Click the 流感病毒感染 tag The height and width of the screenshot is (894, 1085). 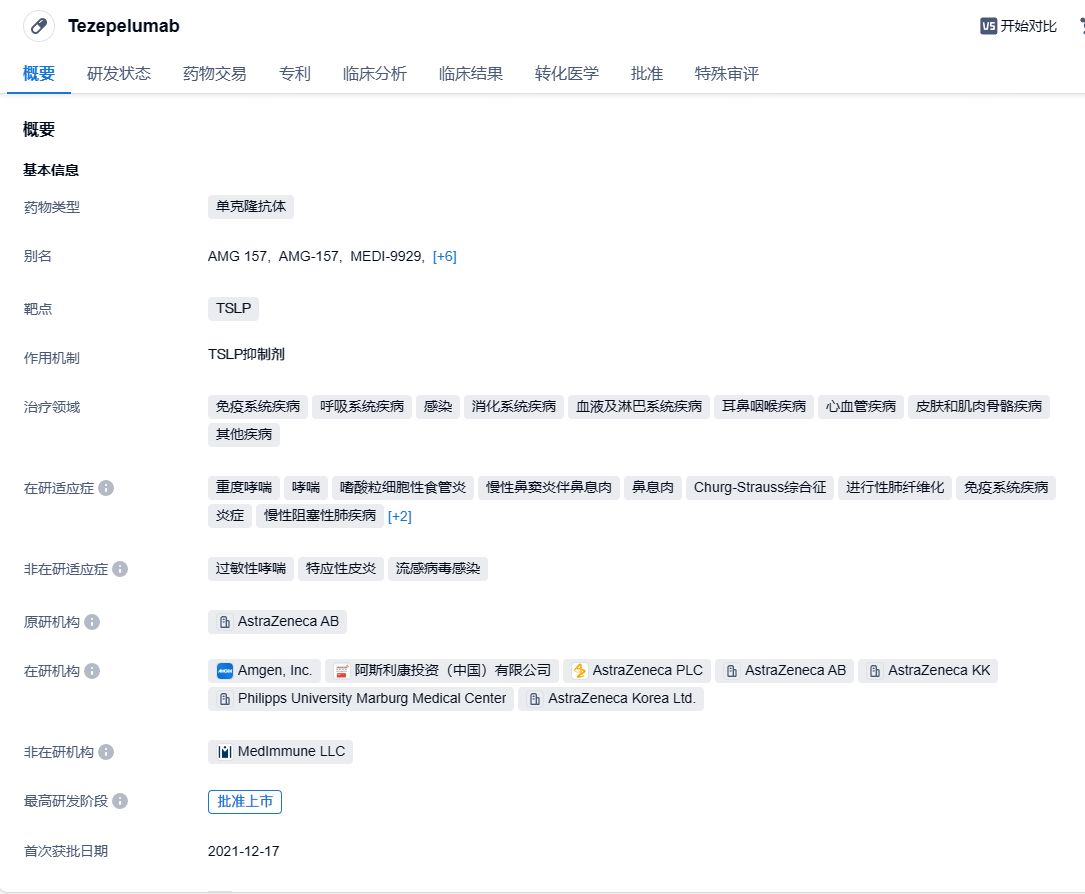437,569
